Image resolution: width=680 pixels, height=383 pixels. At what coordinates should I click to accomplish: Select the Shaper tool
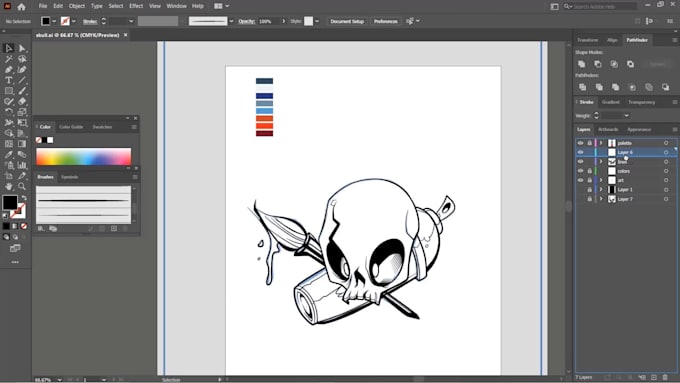point(9,101)
